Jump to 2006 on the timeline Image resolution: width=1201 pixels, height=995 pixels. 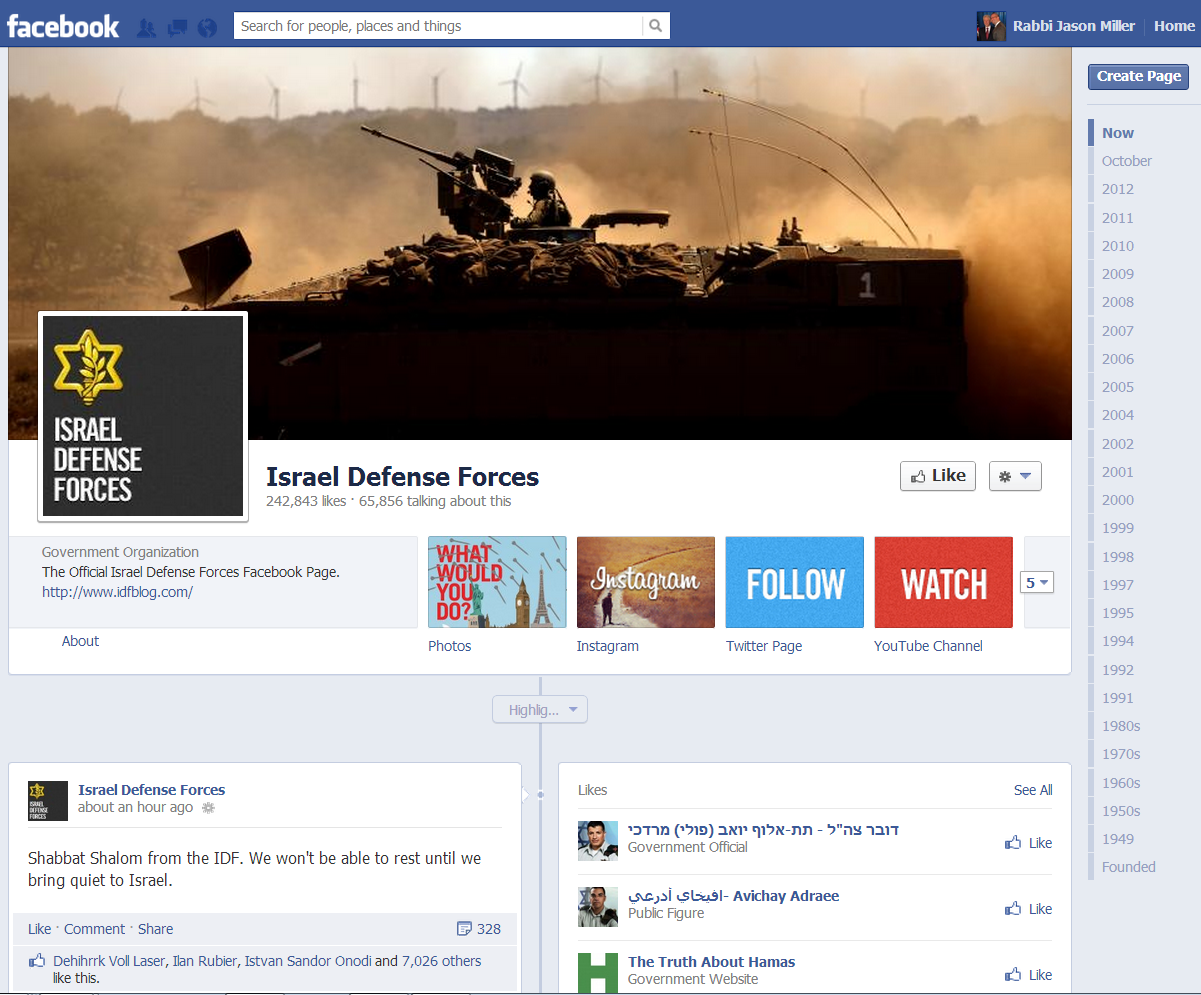[x=1118, y=359]
